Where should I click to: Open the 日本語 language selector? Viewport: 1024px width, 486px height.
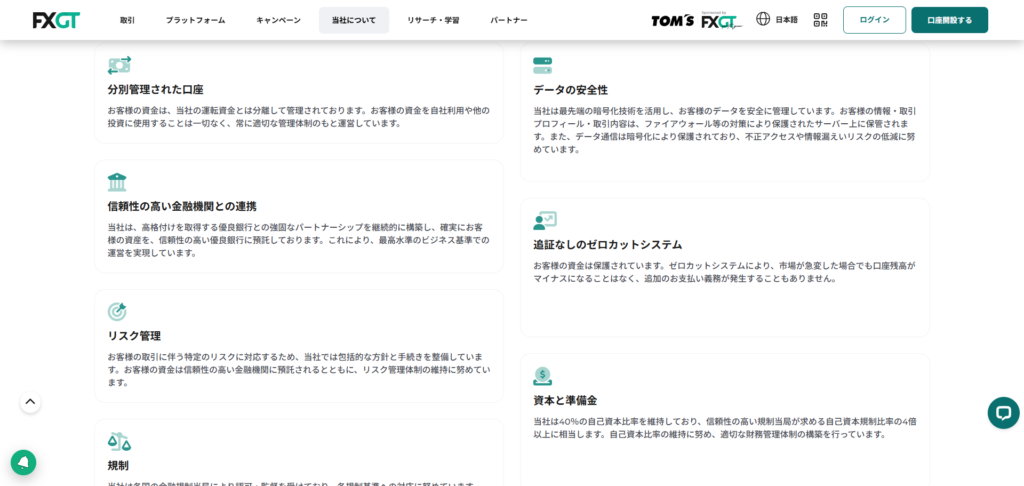pos(786,20)
